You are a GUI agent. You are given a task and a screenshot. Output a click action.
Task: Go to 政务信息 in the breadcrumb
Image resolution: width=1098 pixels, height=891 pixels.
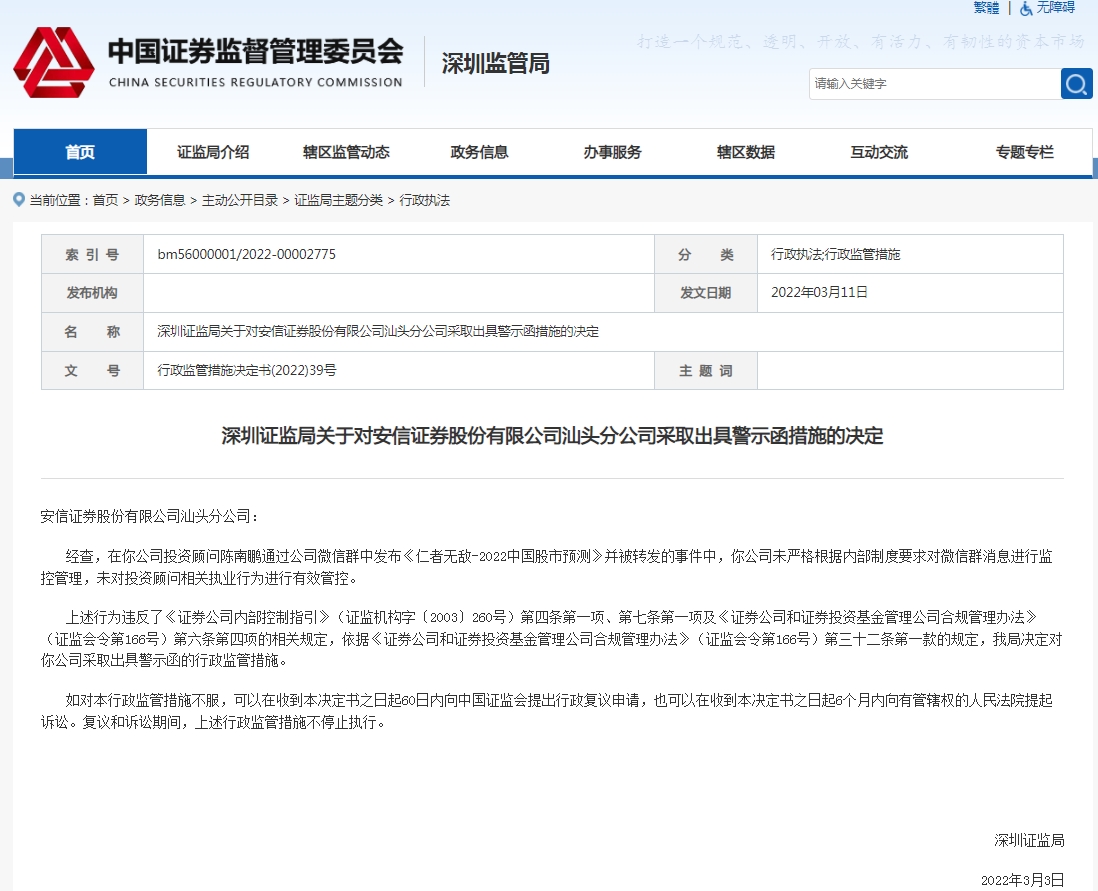pos(160,200)
